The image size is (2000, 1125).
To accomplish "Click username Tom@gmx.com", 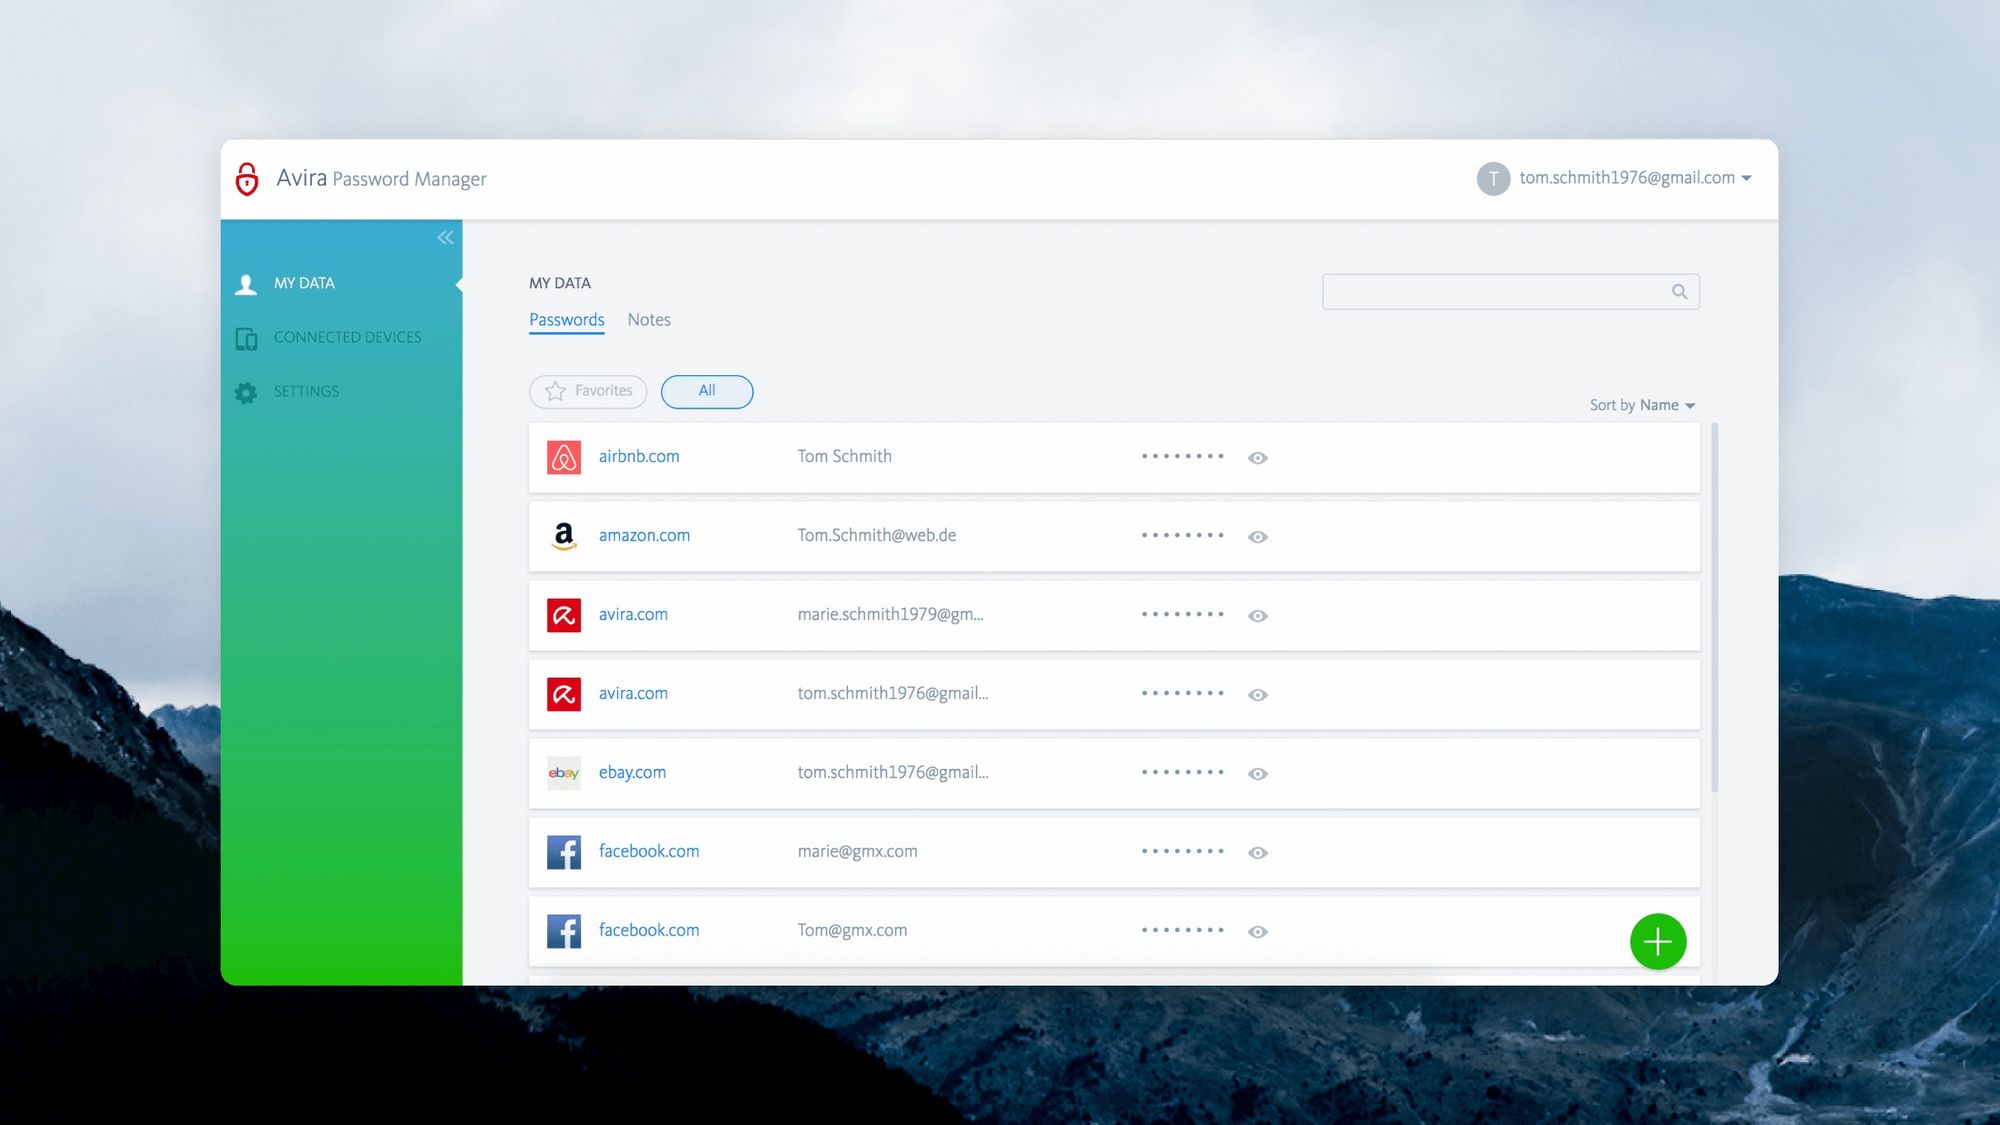I will (852, 930).
